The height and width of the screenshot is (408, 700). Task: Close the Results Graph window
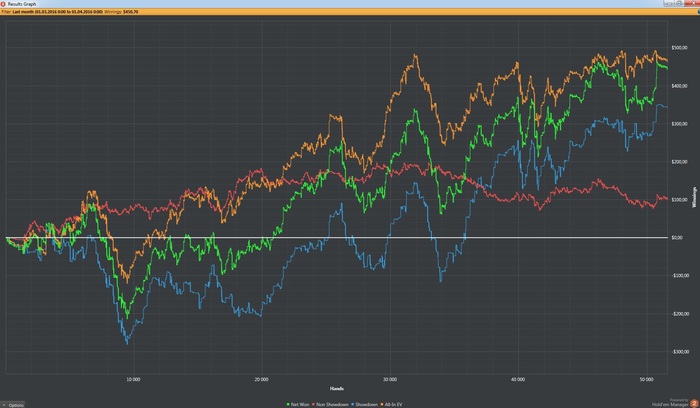click(693, 3)
